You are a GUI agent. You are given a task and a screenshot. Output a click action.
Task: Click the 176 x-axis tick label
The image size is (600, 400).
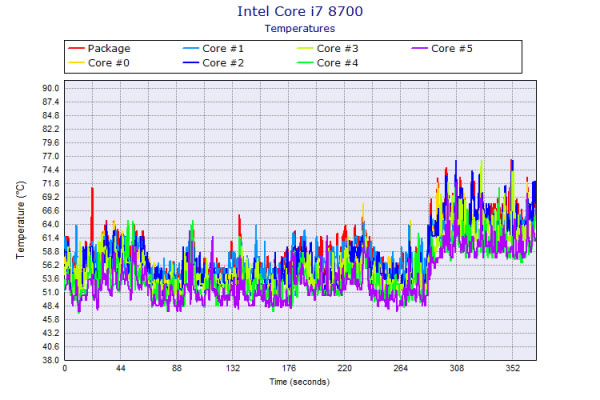[x=289, y=368]
